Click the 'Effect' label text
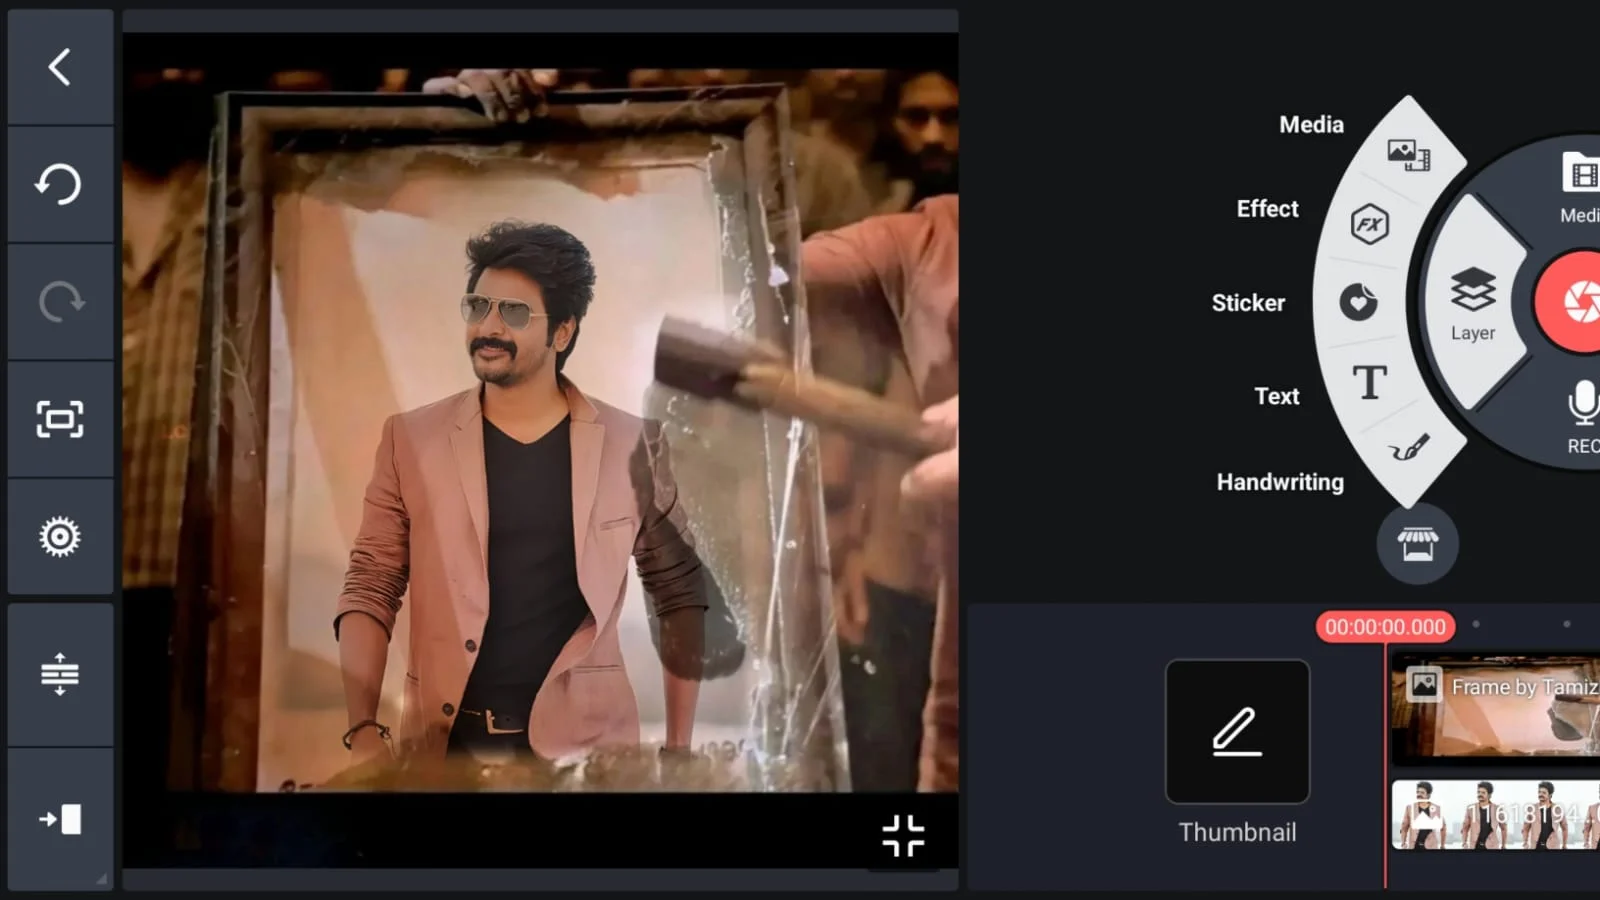The height and width of the screenshot is (900, 1600). (1267, 209)
